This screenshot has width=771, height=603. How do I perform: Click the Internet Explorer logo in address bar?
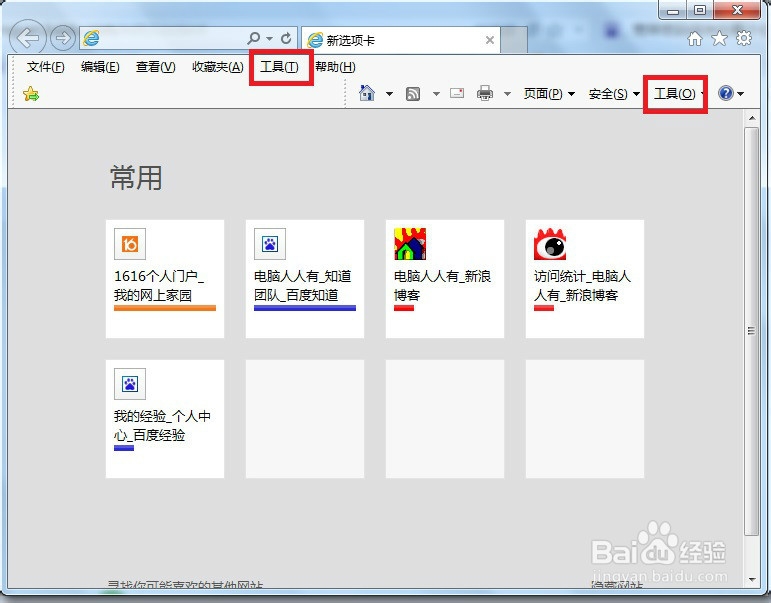[91, 38]
